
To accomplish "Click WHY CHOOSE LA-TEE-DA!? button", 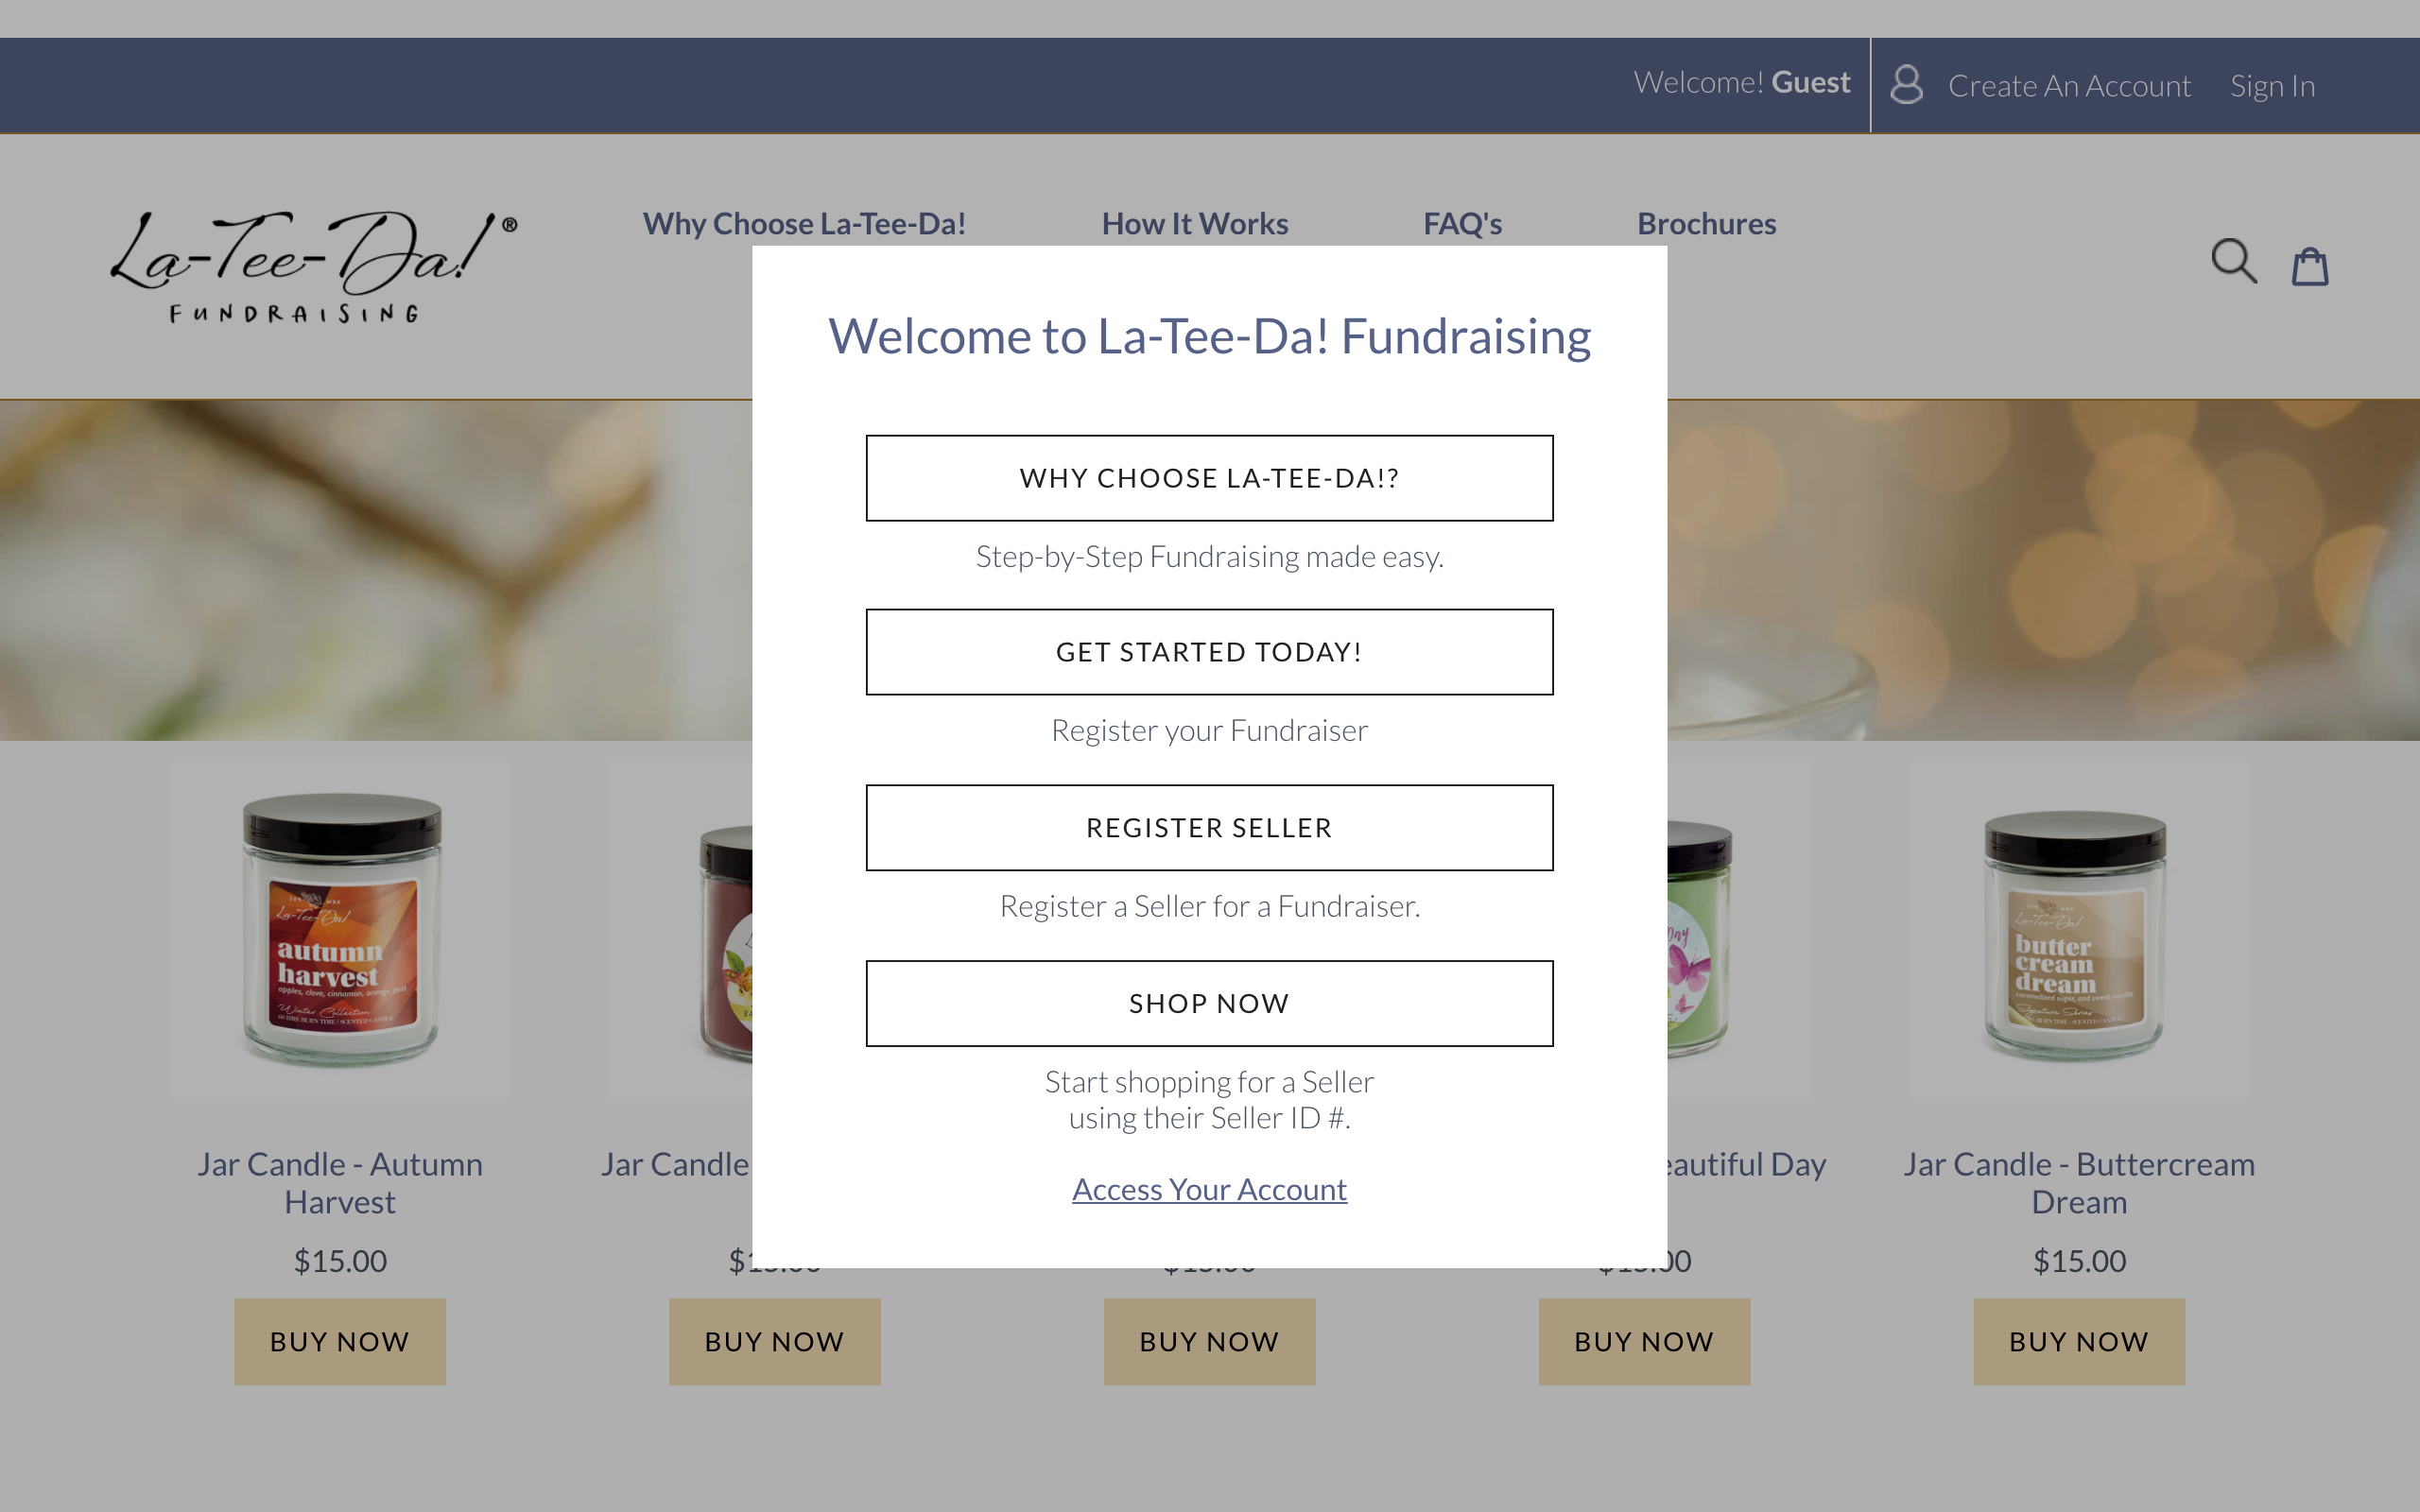I will (1209, 478).
